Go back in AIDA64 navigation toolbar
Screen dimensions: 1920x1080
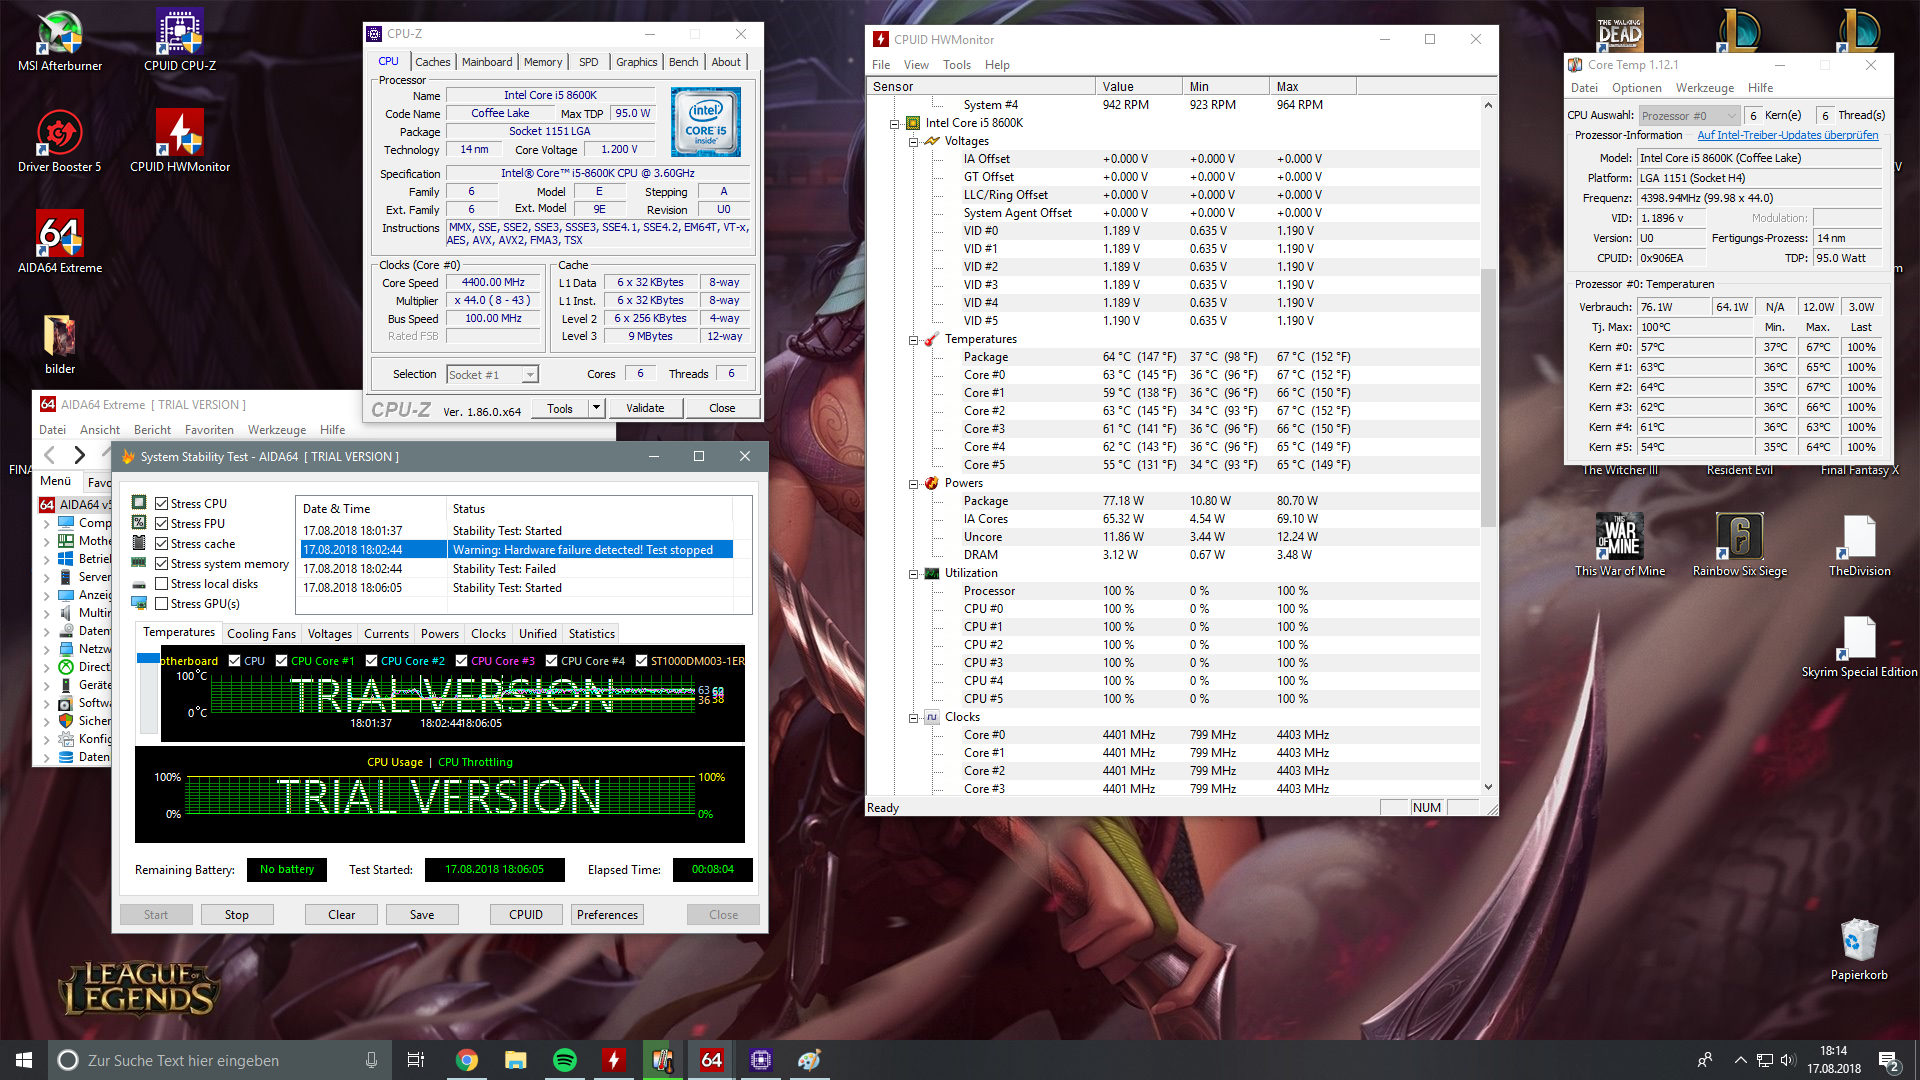[x=50, y=456]
